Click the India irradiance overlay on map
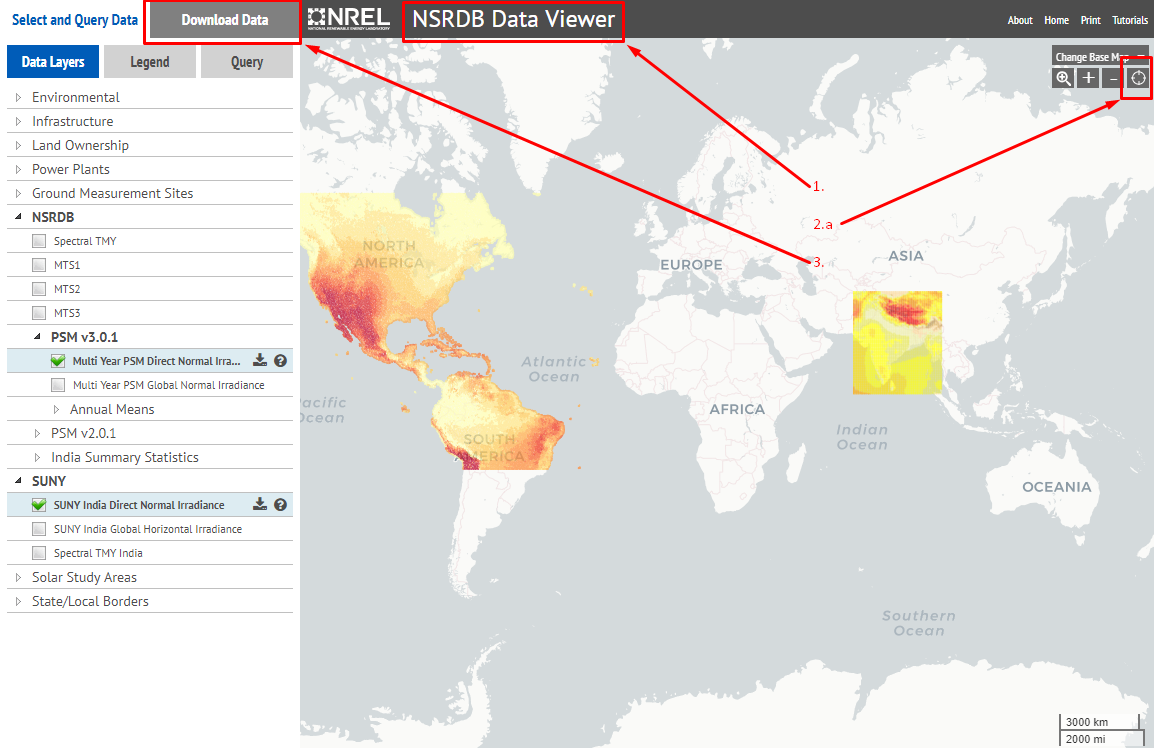 click(897, 342)
